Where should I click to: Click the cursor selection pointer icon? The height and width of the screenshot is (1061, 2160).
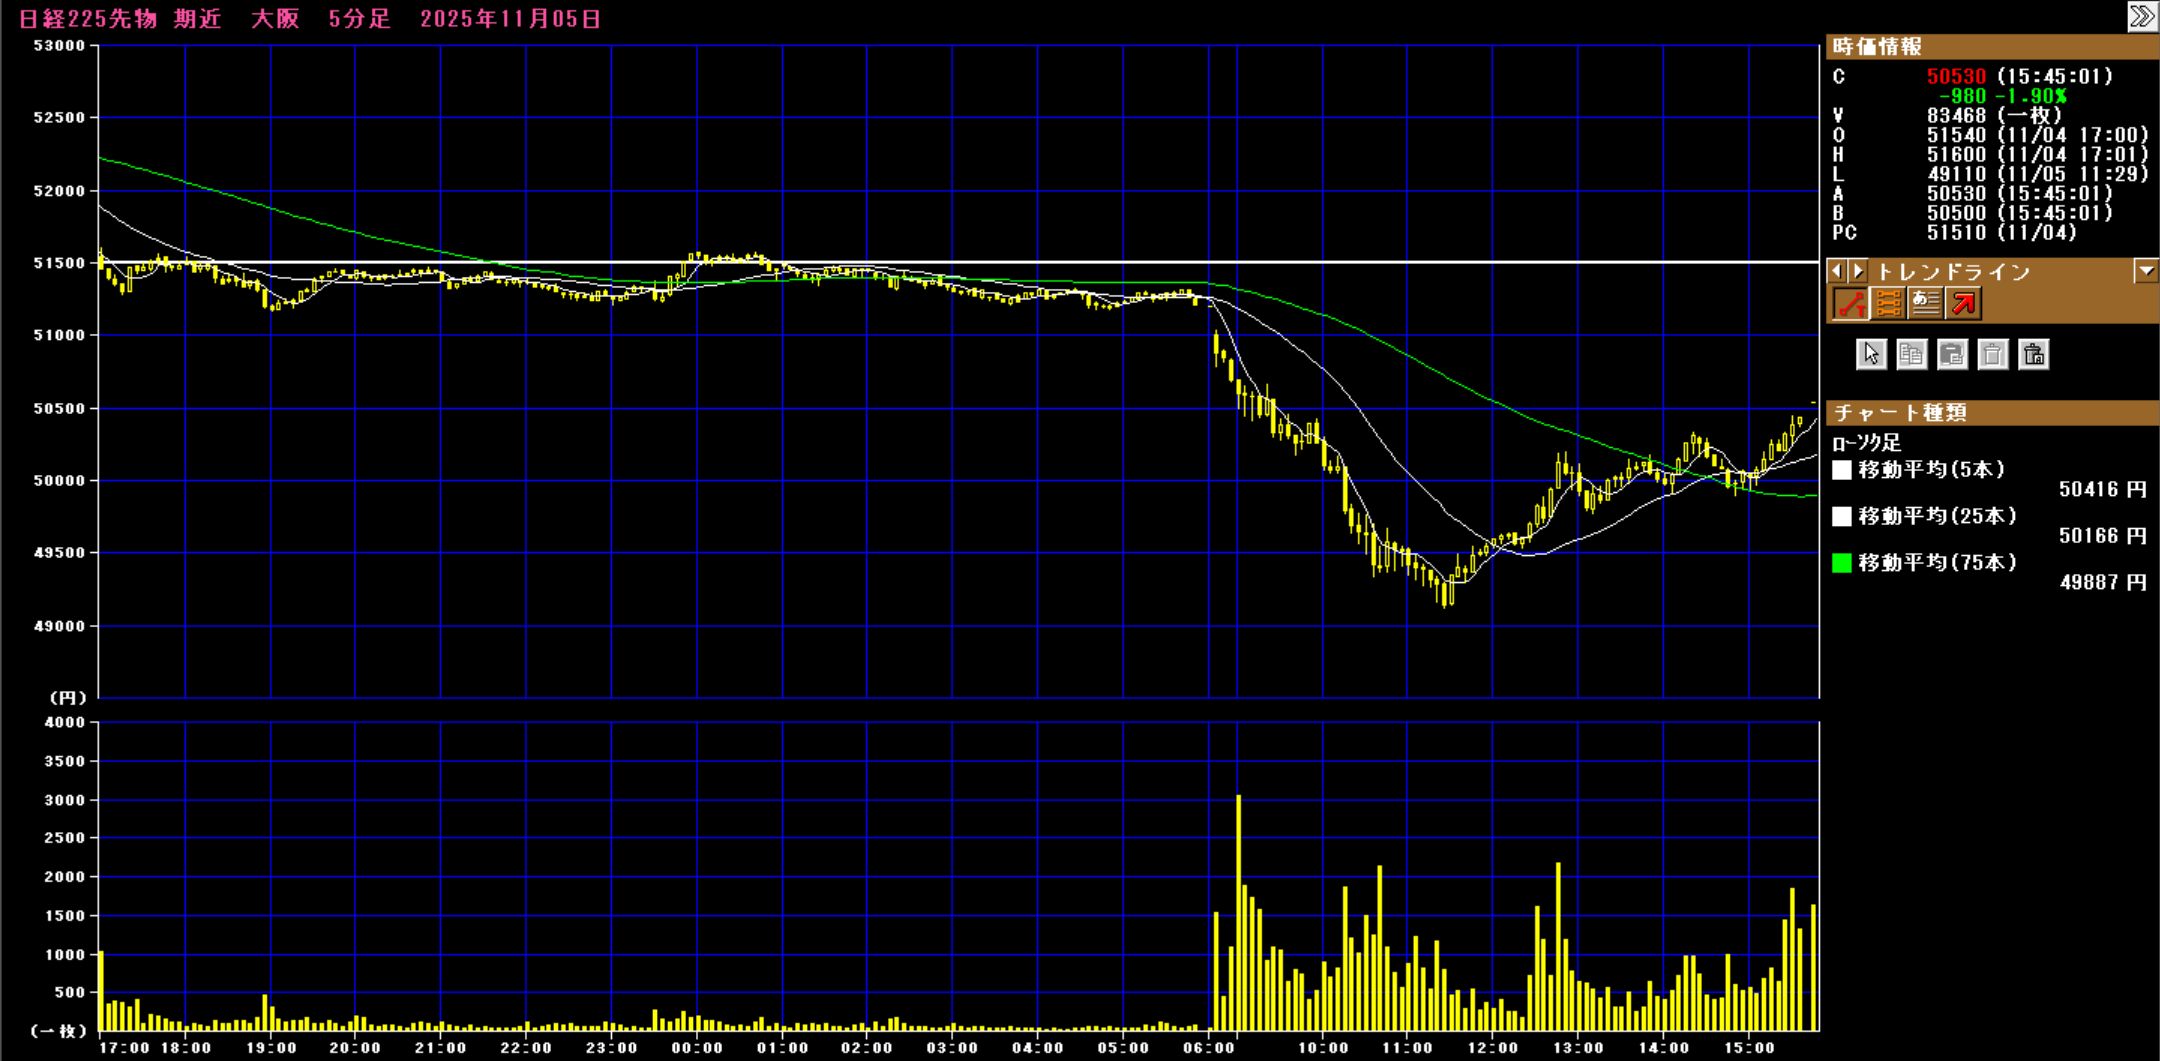click(1871, 354)
